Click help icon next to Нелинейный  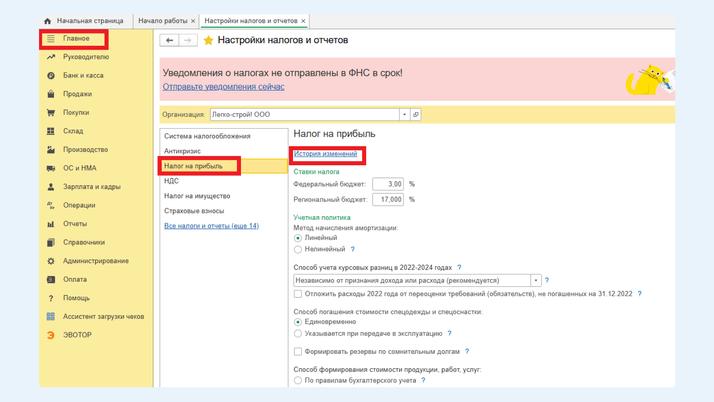pyautogui.click(x=352, y=249)
